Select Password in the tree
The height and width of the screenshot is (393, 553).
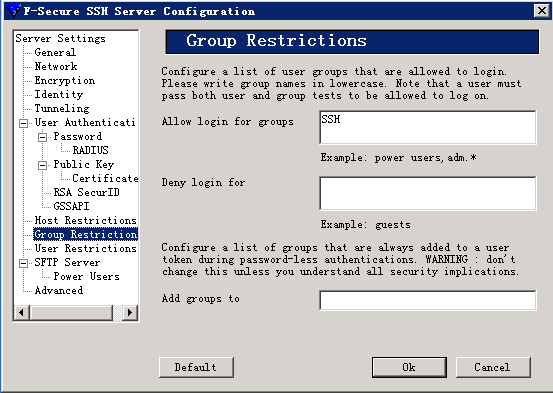coord(78,136)
